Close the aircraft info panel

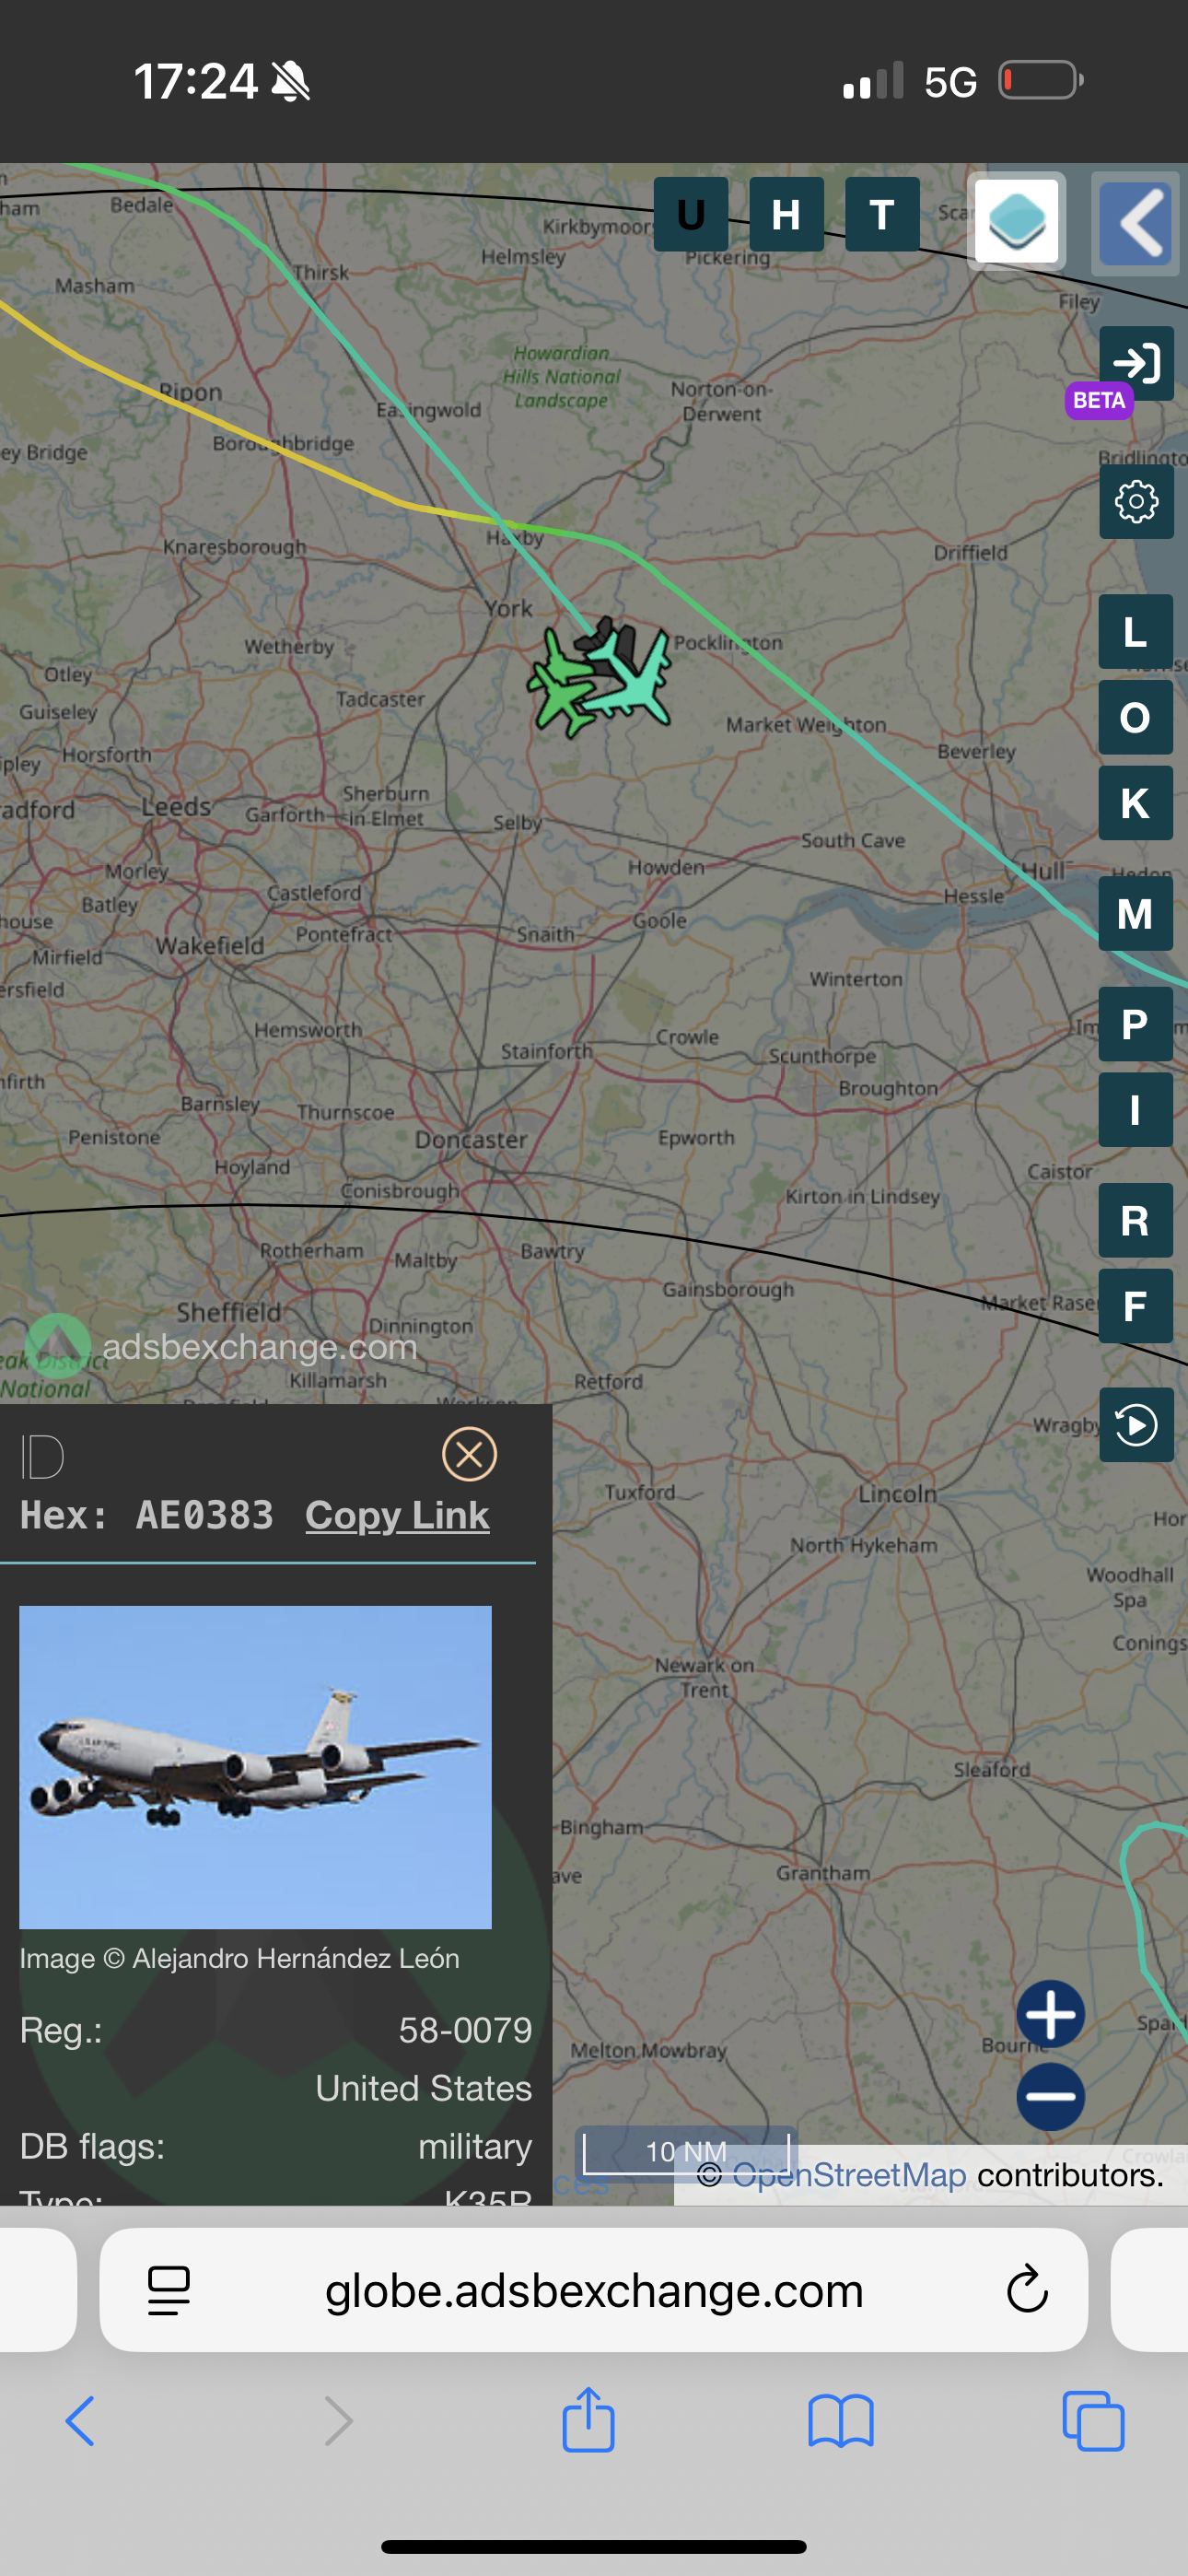pos(469,1454)
